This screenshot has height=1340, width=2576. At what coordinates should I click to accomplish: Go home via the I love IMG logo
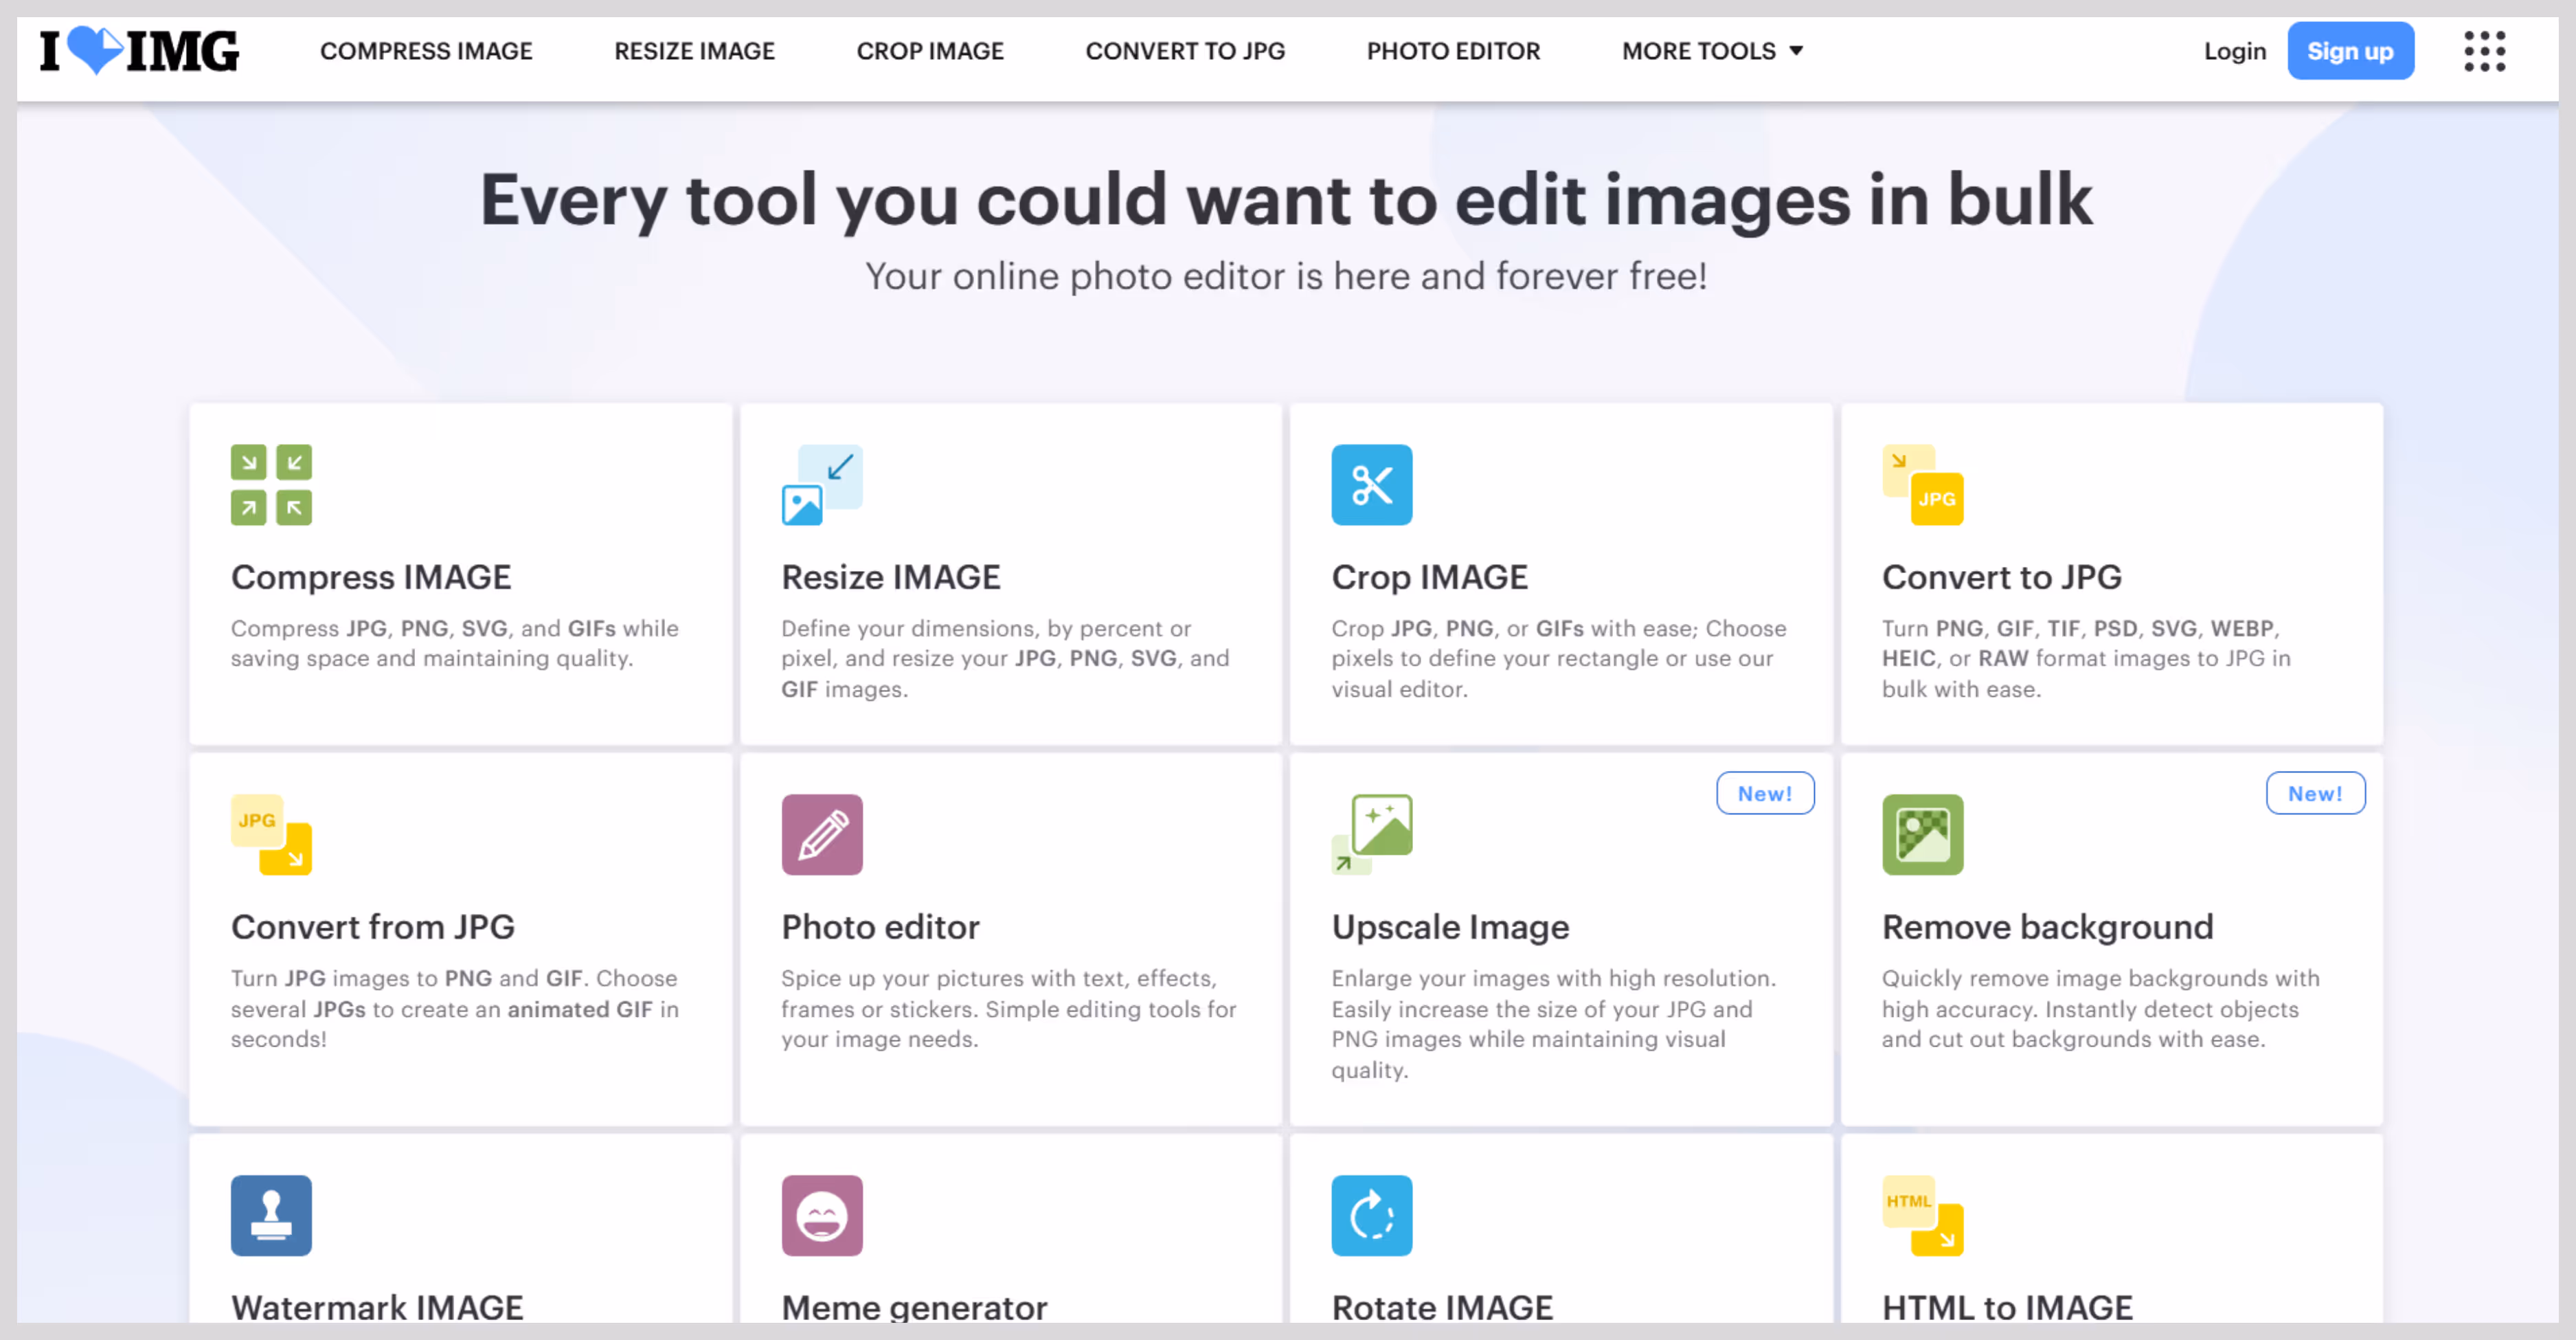(x=139, y=51)
